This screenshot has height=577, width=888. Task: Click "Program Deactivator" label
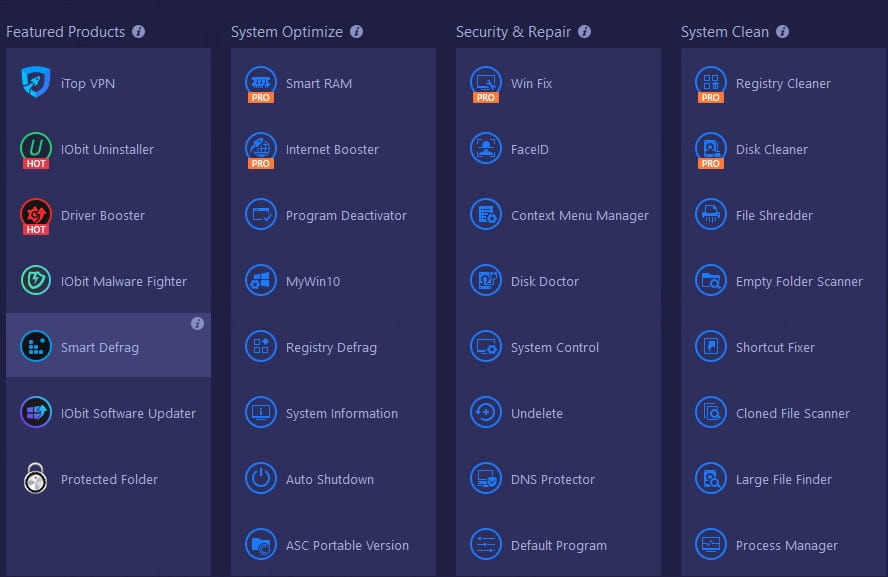click(346, 215)
